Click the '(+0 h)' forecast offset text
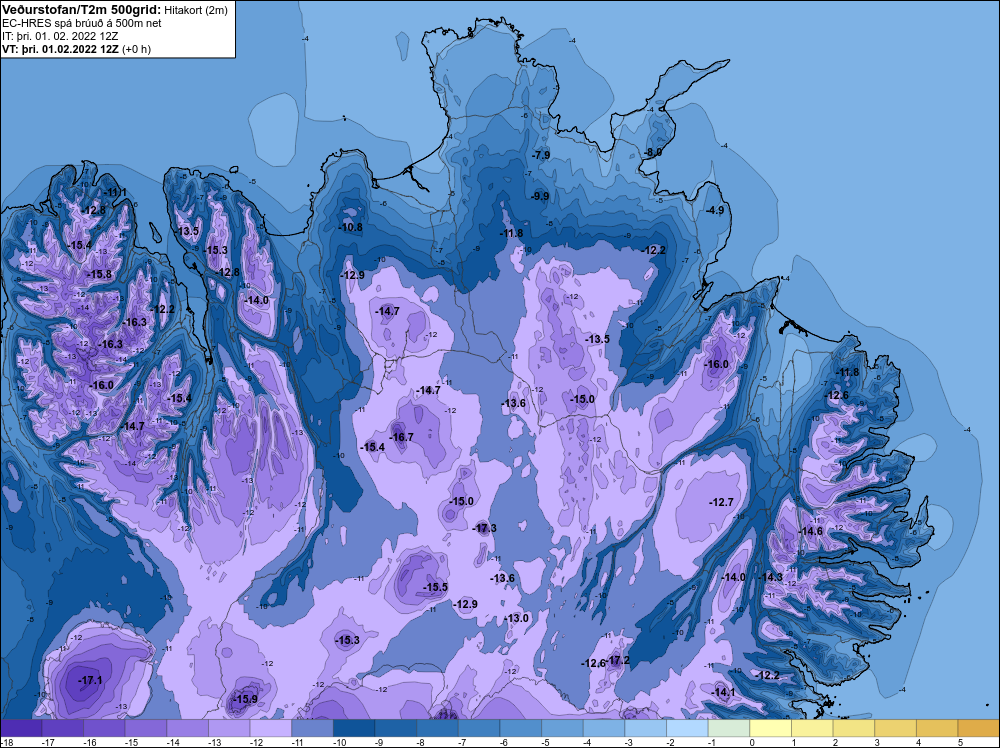The image size is (1000, 748). (136, 49)
